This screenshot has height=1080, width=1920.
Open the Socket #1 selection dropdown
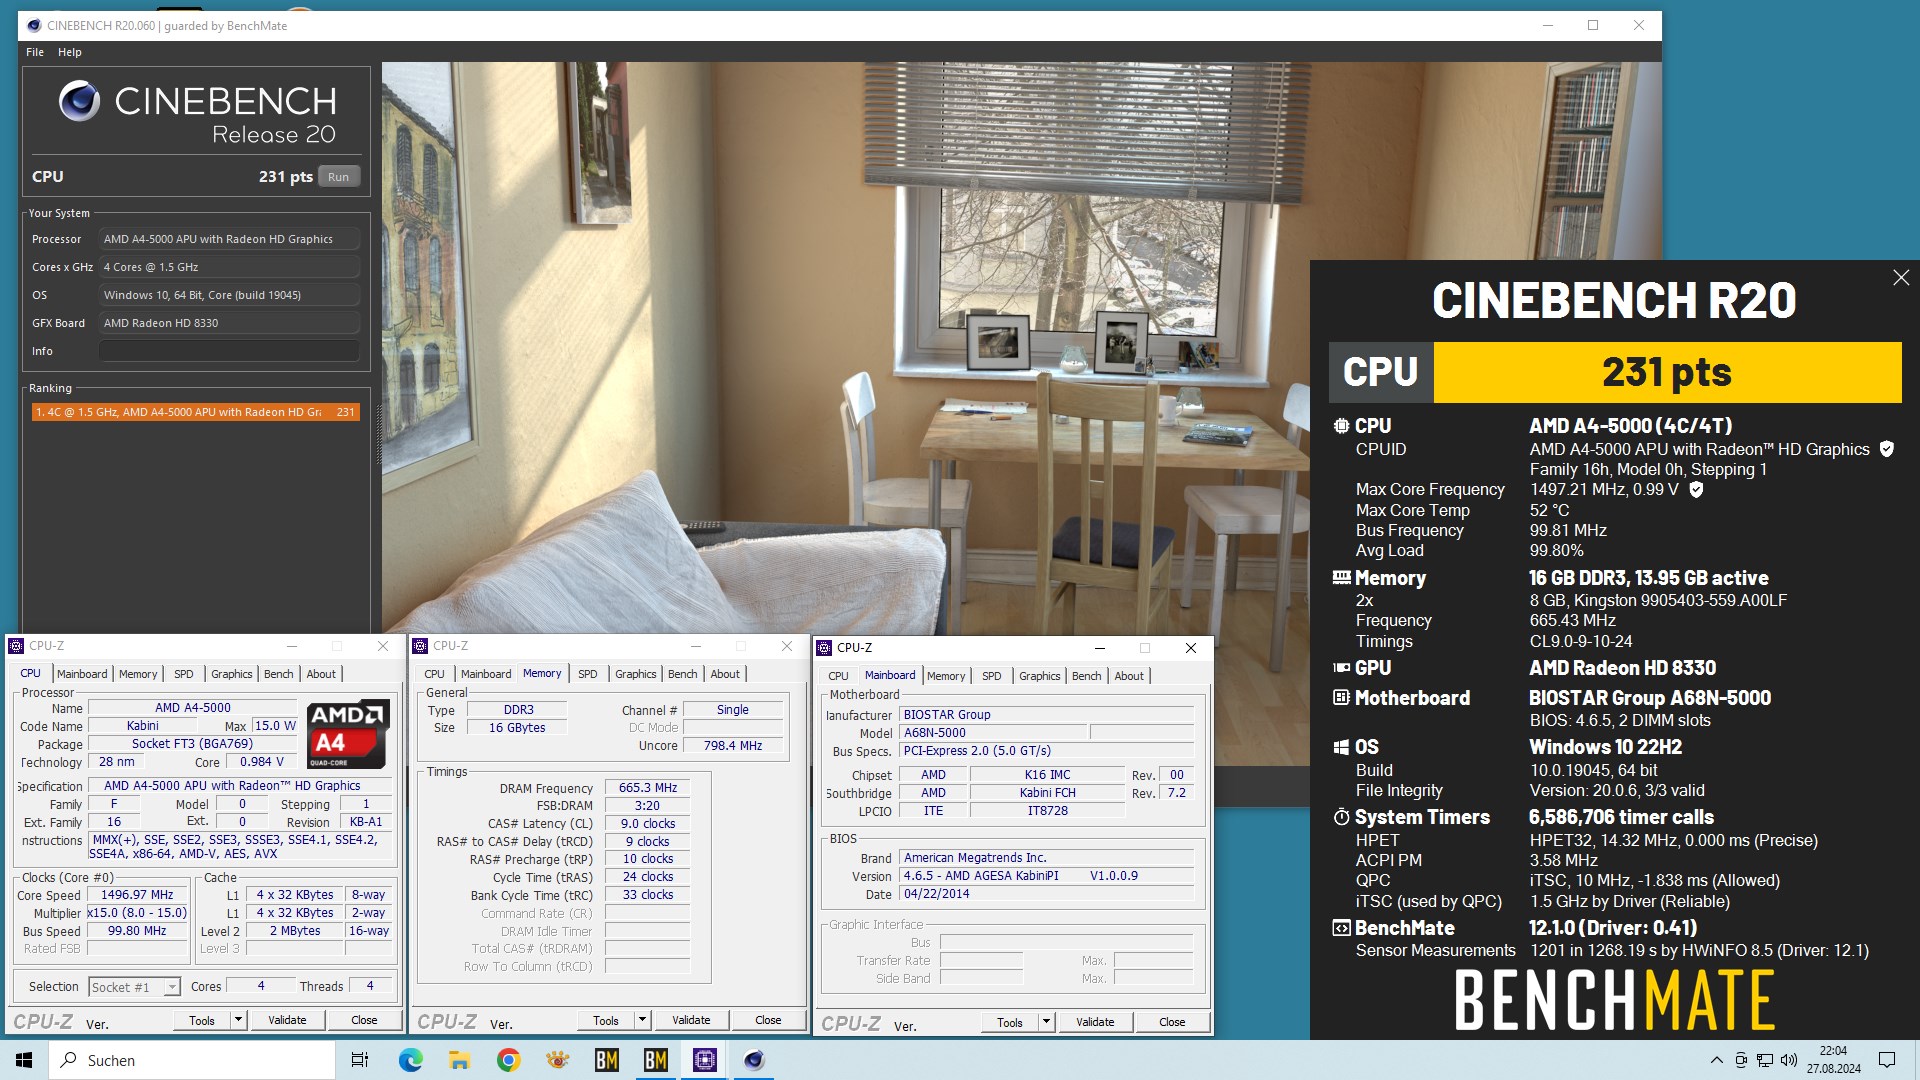coord(172,987)
